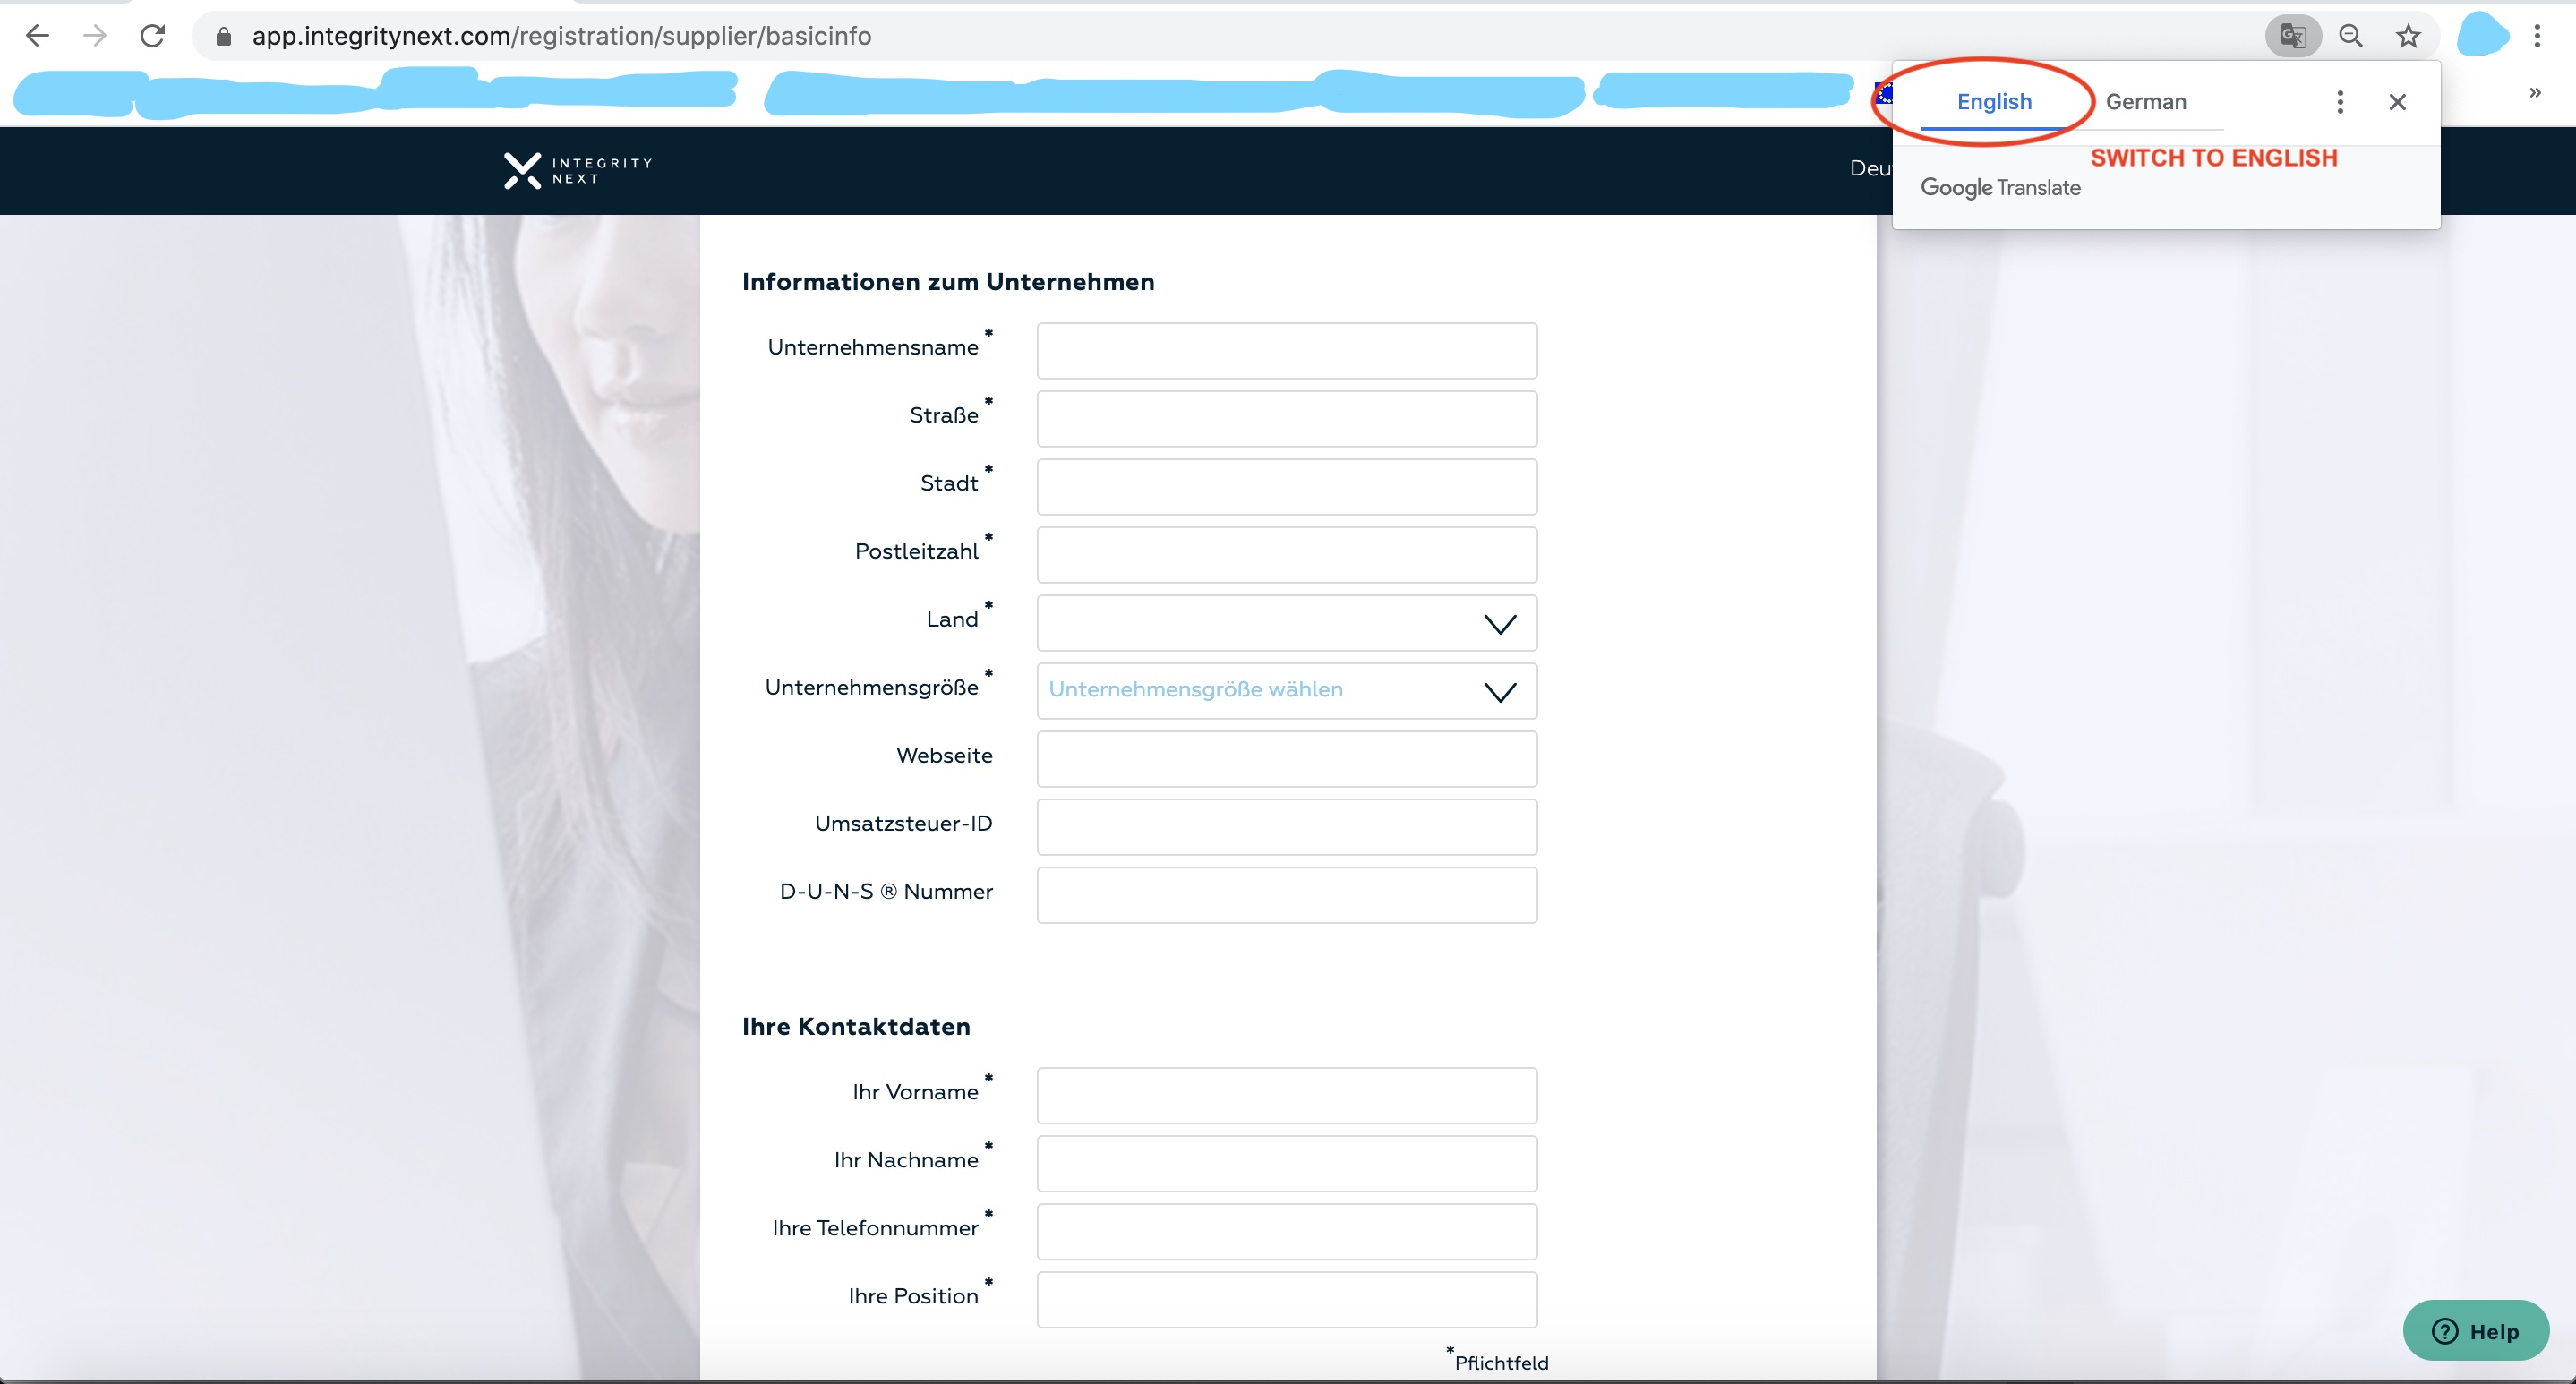Focus the Postleitzahl text field
Screen dimensions: 2576x1384
tap(1286, 555)
